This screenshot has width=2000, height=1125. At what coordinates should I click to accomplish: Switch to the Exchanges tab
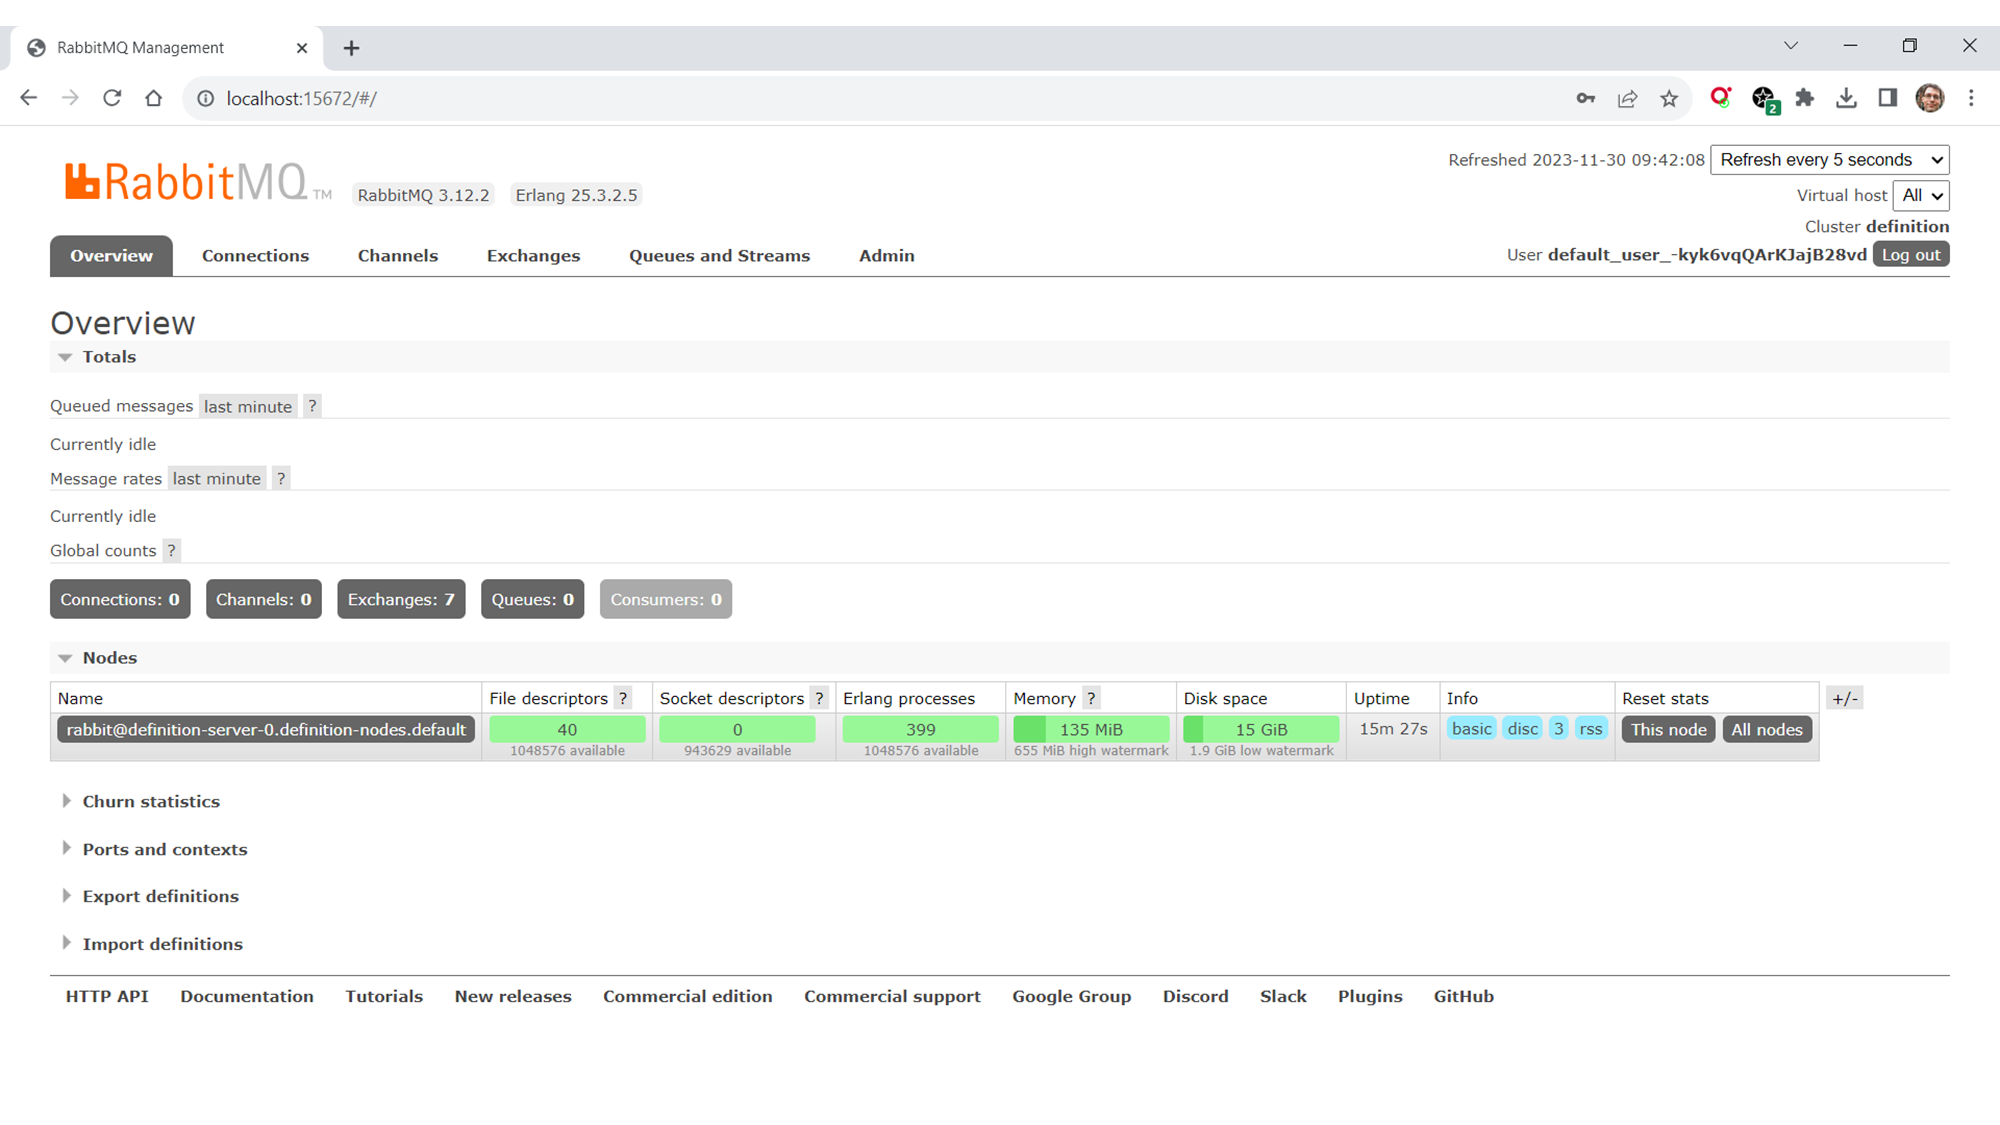[533, 256]
